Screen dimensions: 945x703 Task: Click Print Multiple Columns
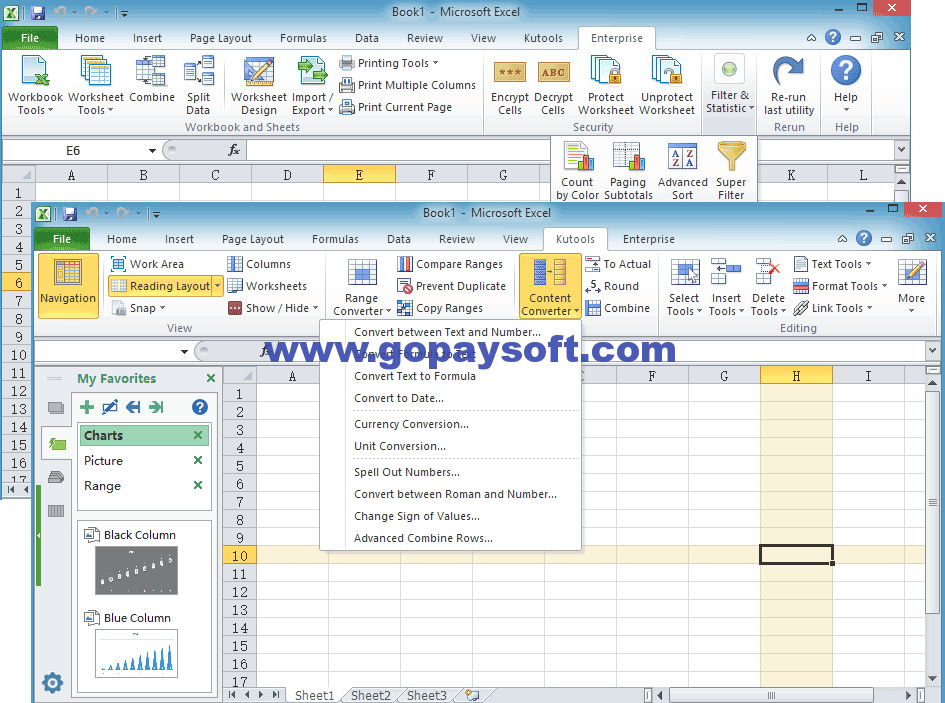407,85
